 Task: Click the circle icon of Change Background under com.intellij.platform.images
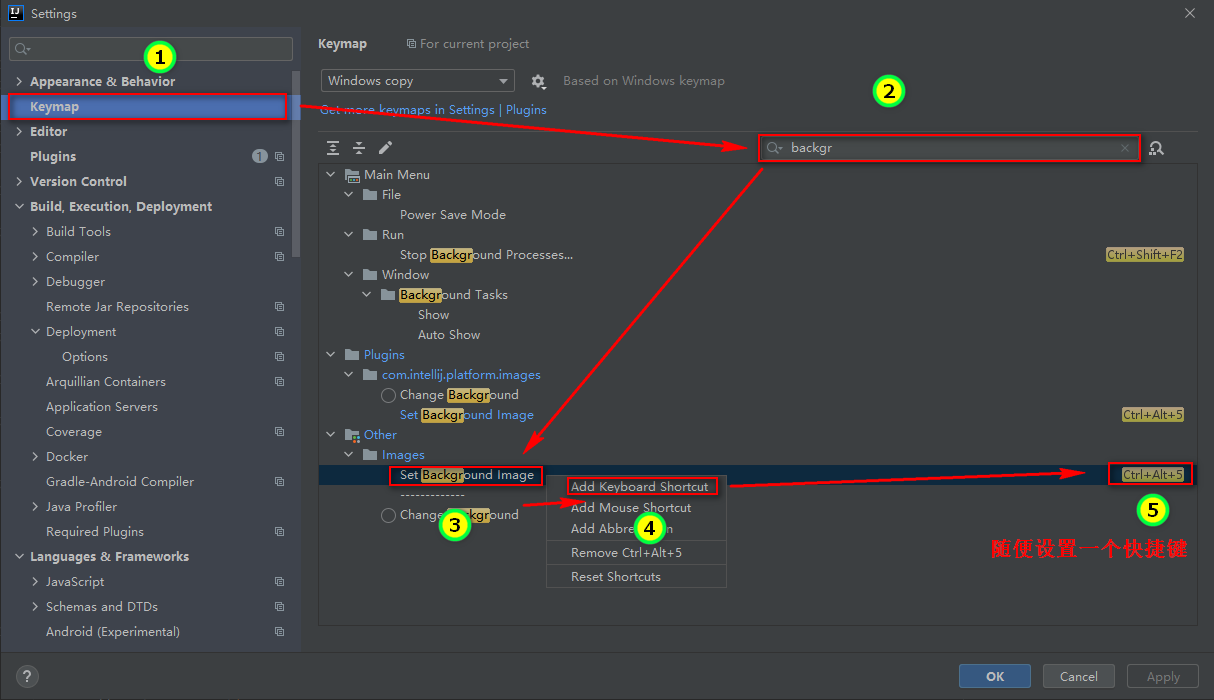(389, 395)
